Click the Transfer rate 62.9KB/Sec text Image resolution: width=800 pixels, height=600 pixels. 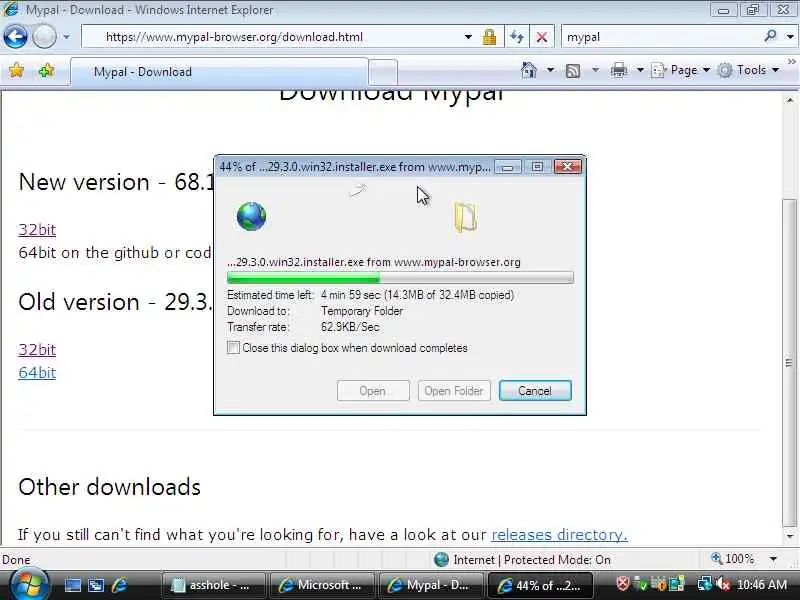coord(350,327)
